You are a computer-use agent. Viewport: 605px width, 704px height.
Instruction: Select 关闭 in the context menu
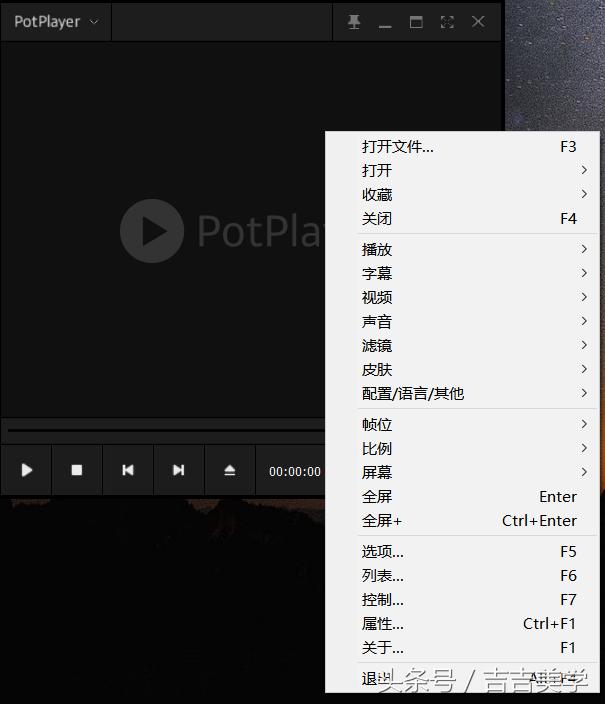tap(462, 219)
